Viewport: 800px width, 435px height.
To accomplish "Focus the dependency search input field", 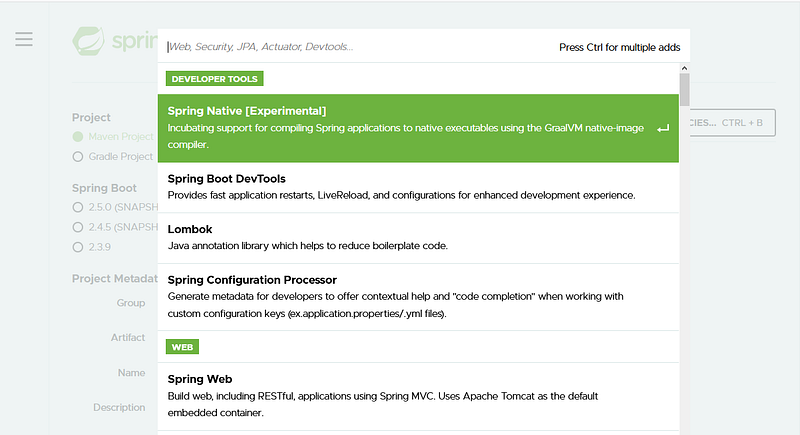I will 350,47.
